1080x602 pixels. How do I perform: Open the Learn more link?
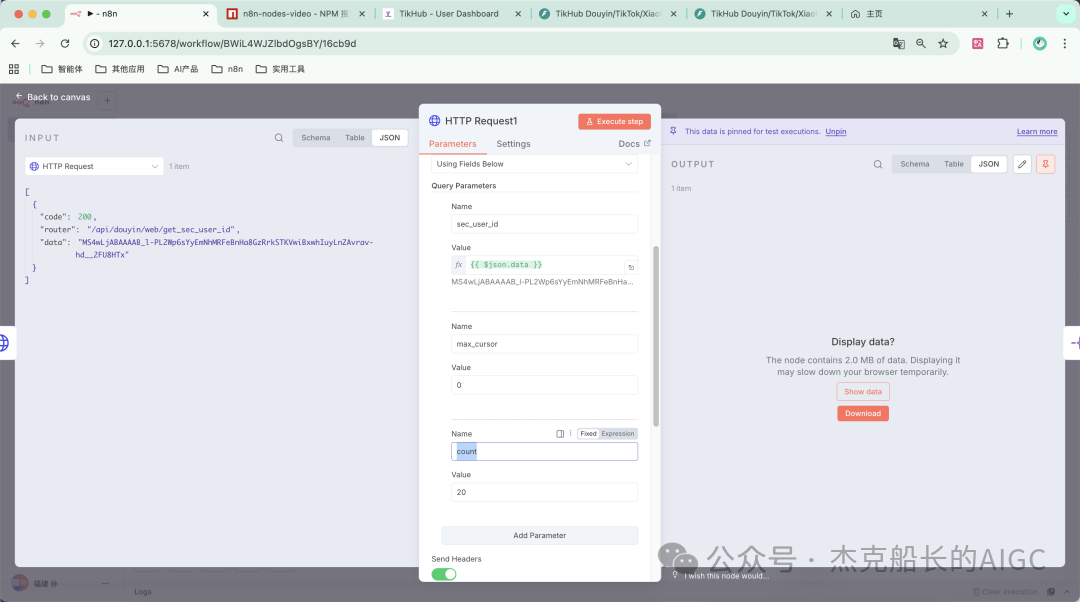(1037, 132)
